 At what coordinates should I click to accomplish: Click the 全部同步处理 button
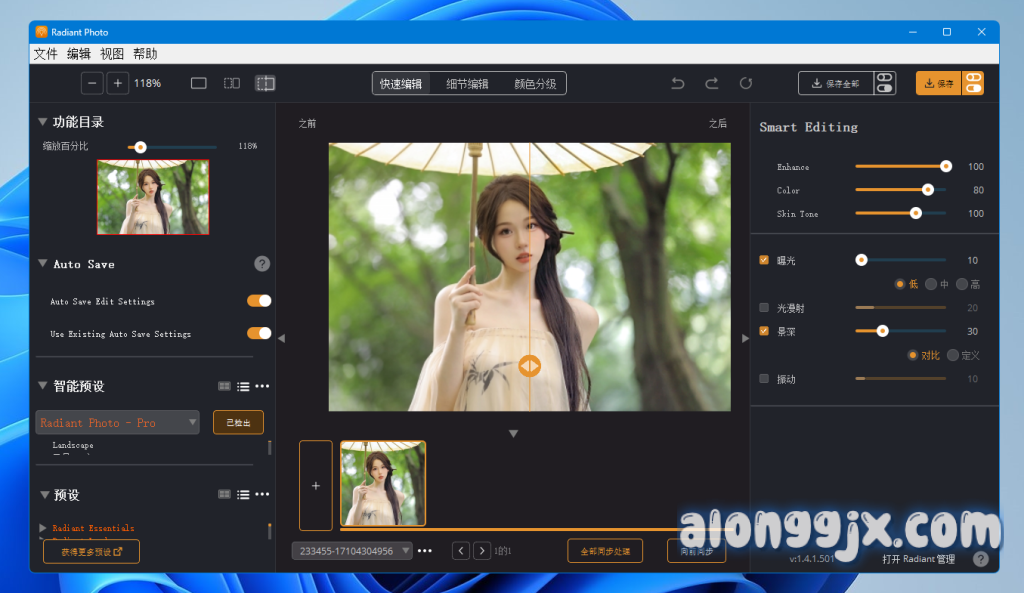[605, 551]
